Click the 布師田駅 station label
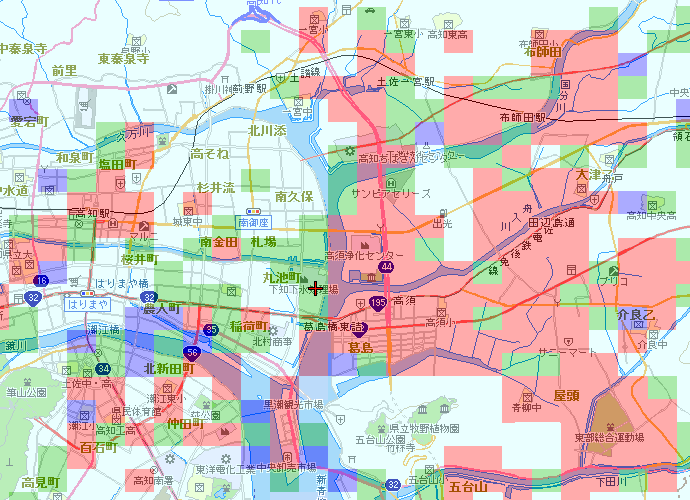 click(526, 117)
